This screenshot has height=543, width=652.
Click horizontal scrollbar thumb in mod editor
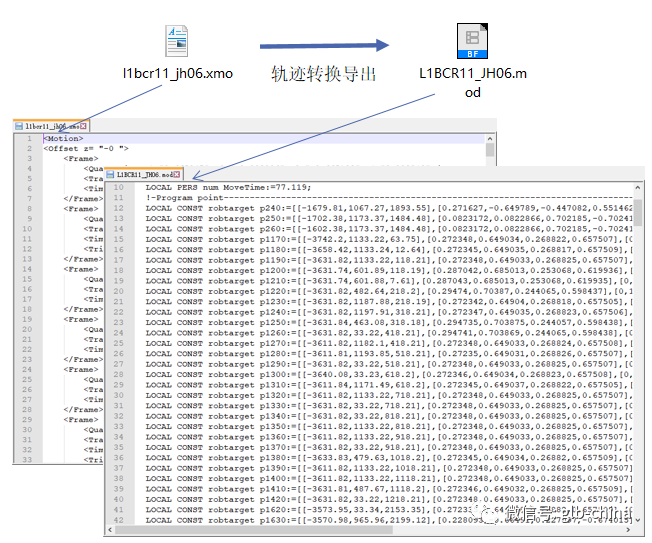click(x=254, y=530)
